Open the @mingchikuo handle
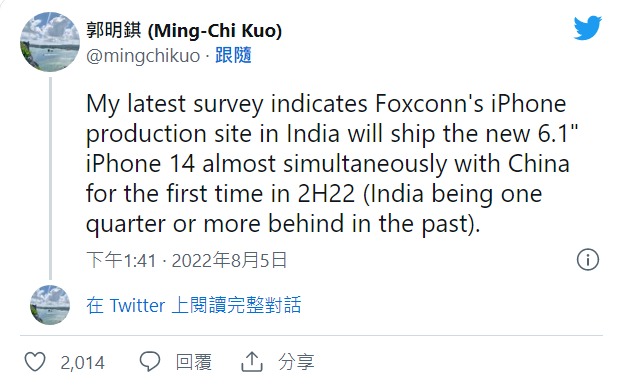 143,55
